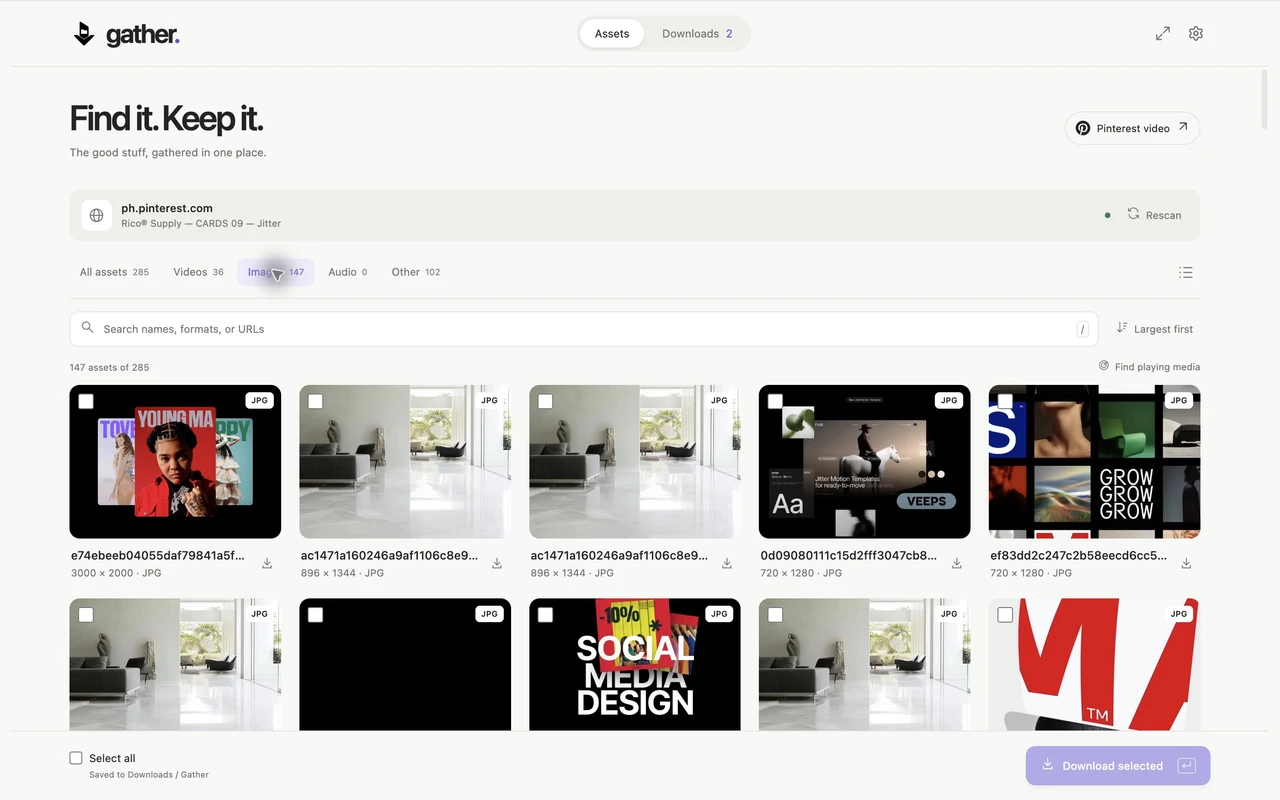Open settings with the gear icon
Image resolution: width=1280 pixels, height=800 pixels.
[1196, 33]
